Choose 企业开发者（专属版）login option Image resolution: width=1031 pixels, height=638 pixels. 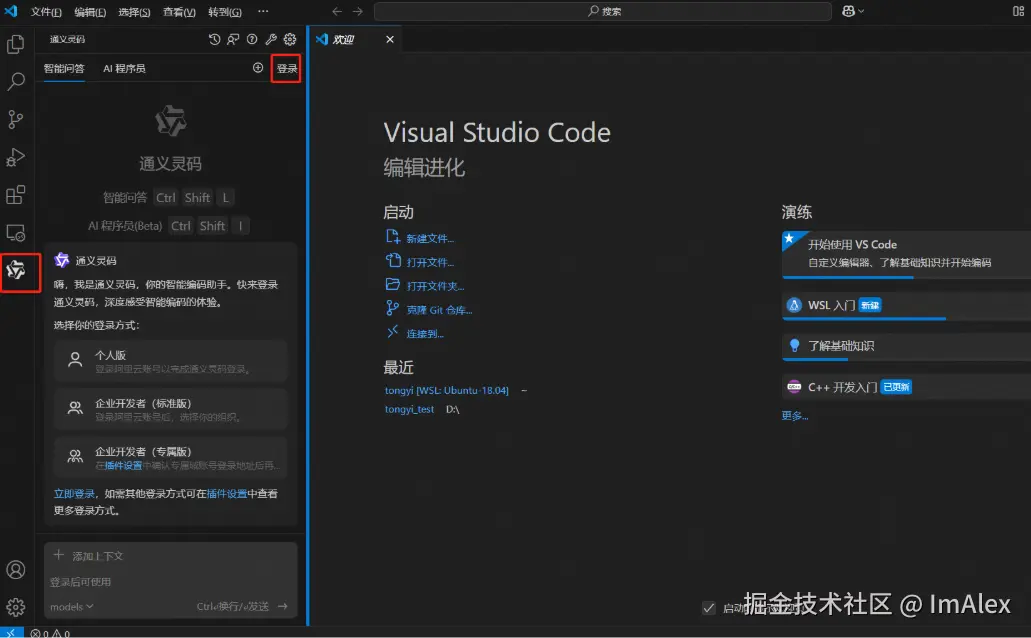pos(170,458)
